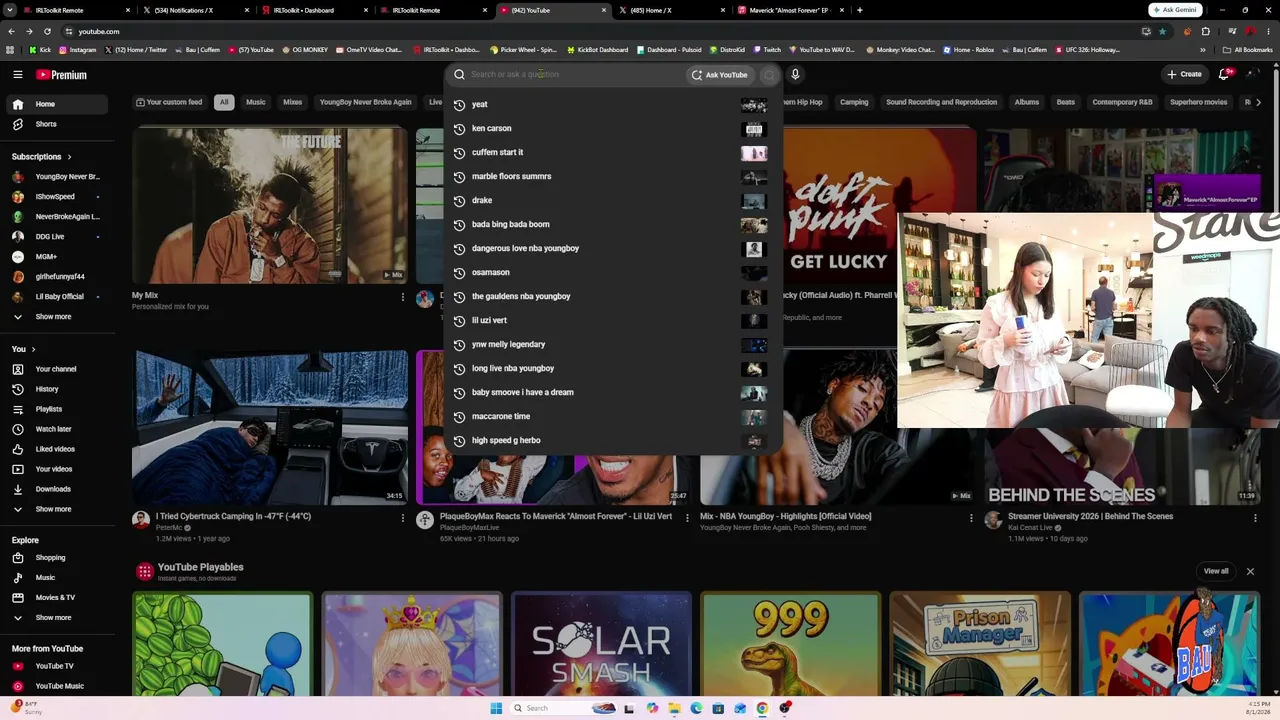Viewport: 1280px width, 720px height.
Task: Open Liked videos in the sidebar
Action: (x=57, y=449)
